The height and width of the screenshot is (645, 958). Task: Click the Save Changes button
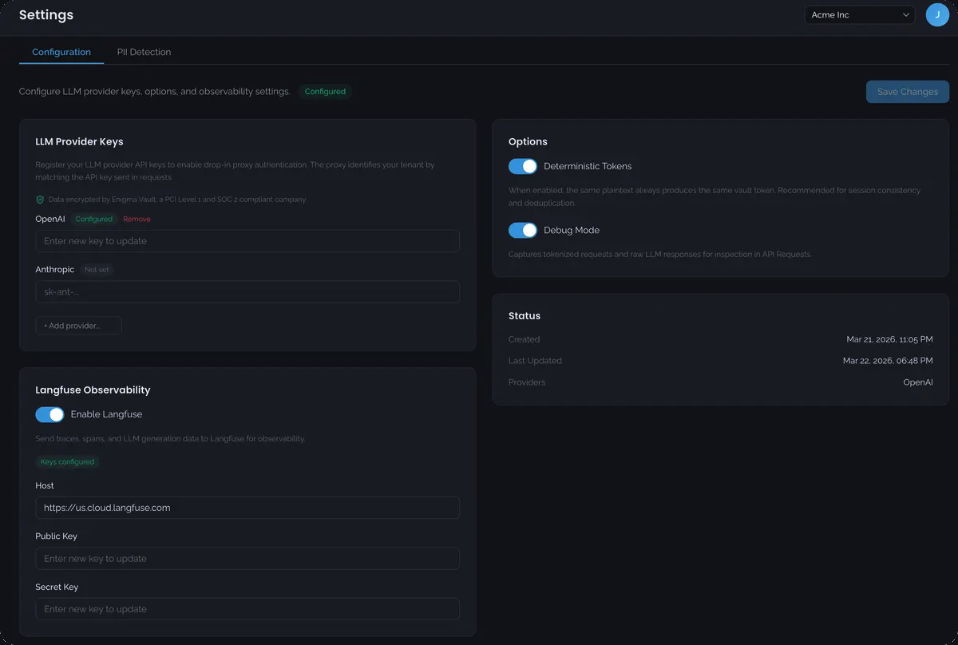pos(907,92)
